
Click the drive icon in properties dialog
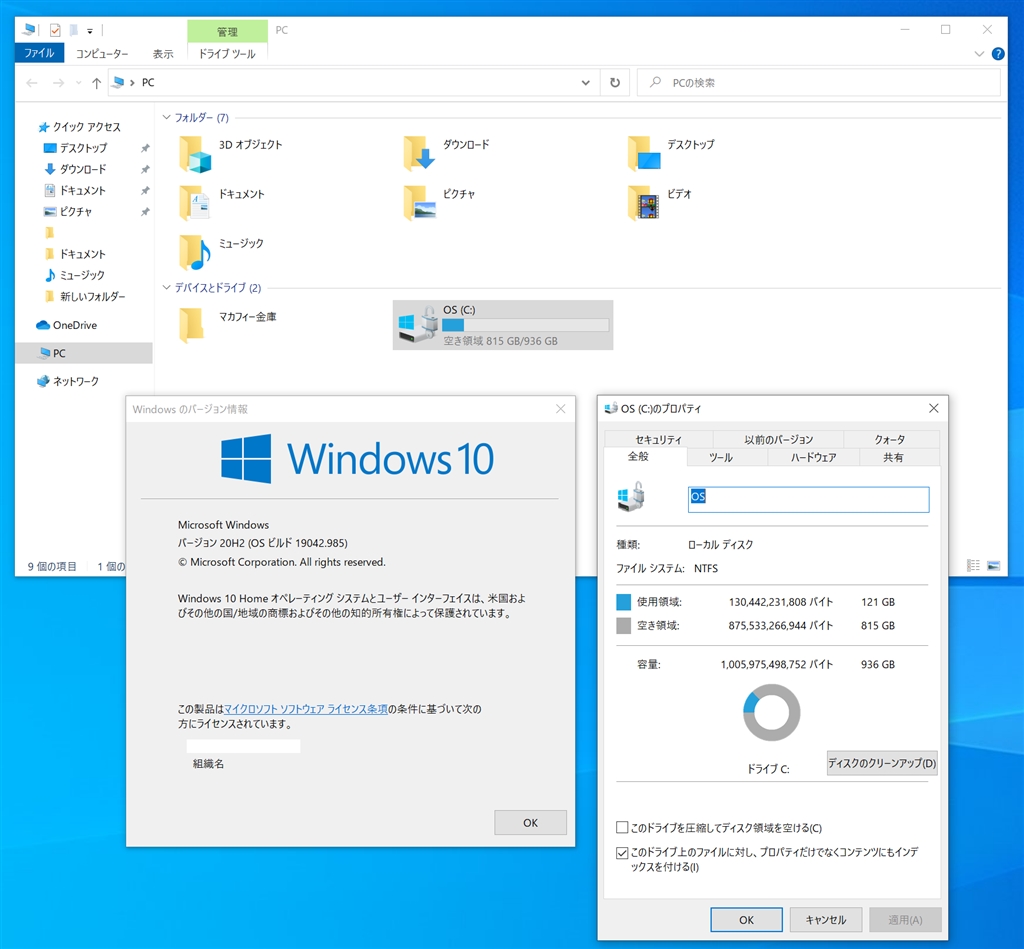click(x=632, y=497)
